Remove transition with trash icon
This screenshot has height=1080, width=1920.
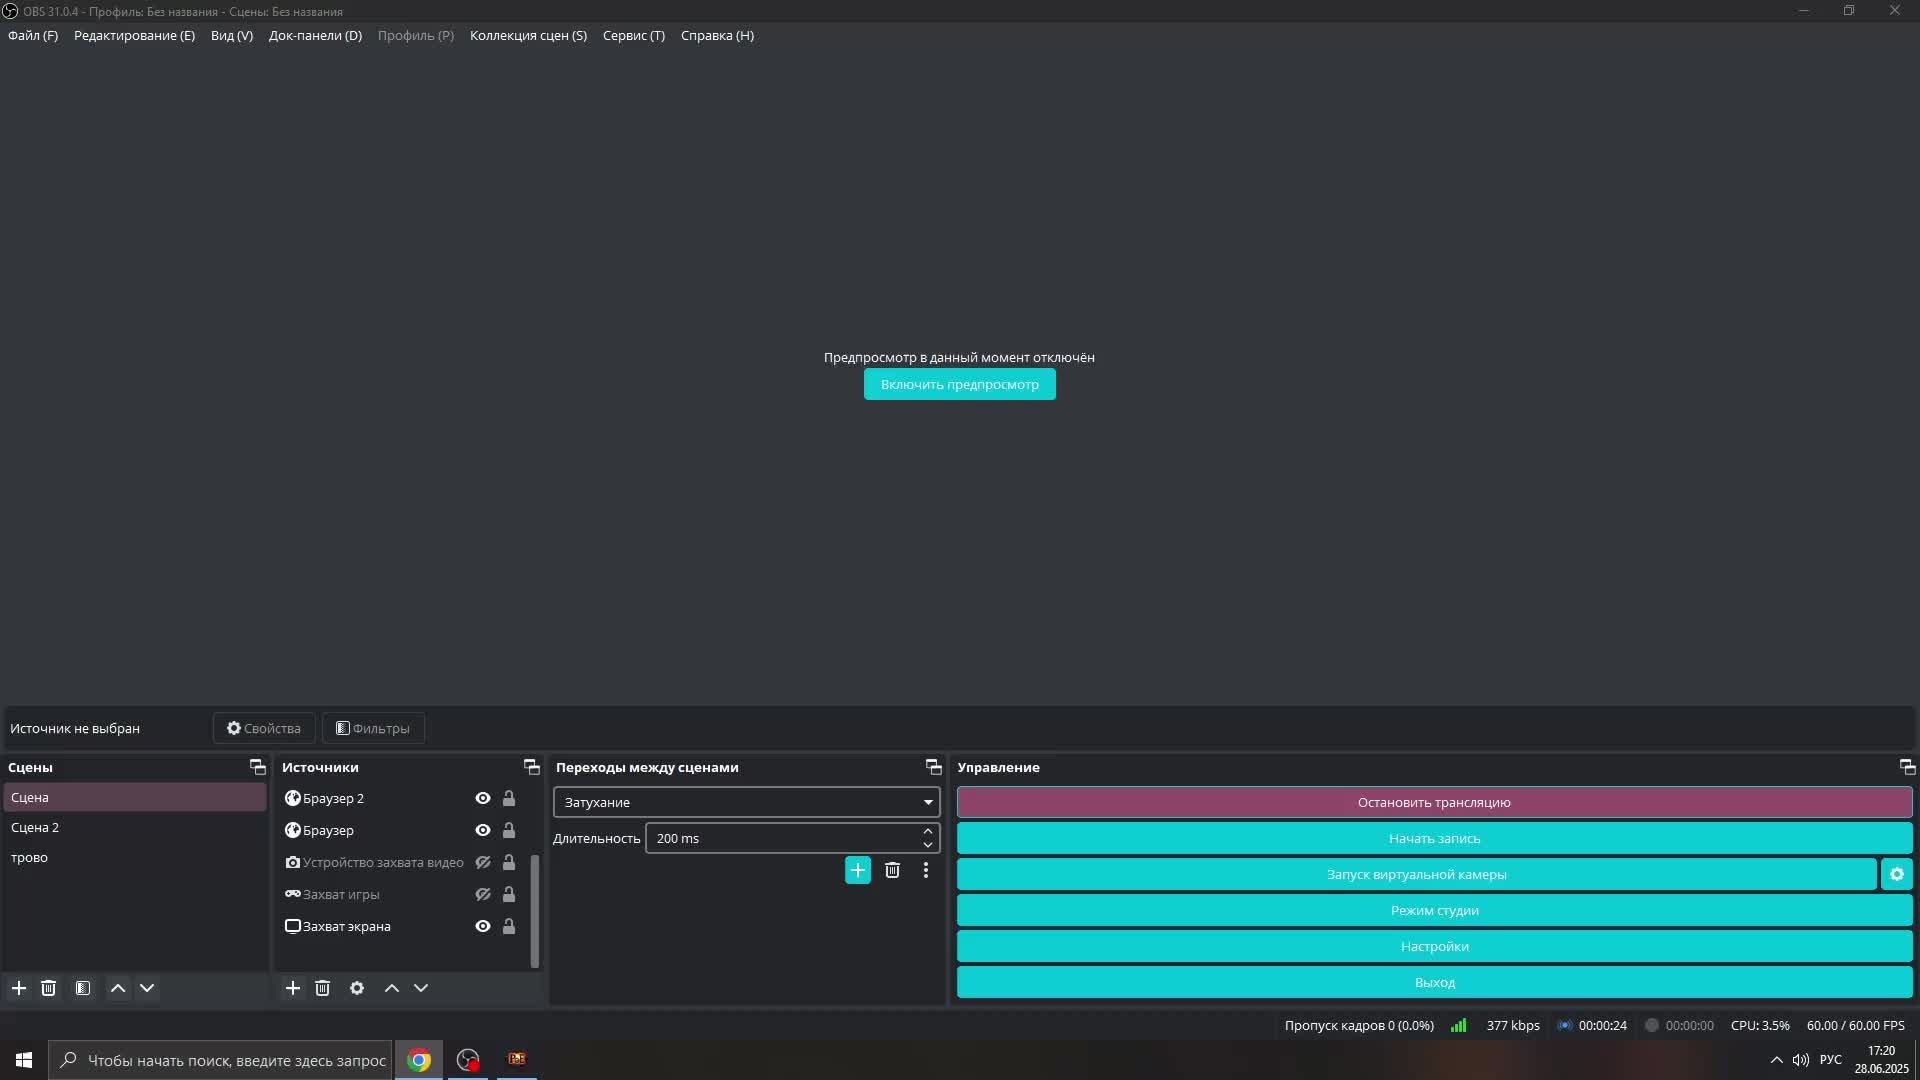point(892,870)
